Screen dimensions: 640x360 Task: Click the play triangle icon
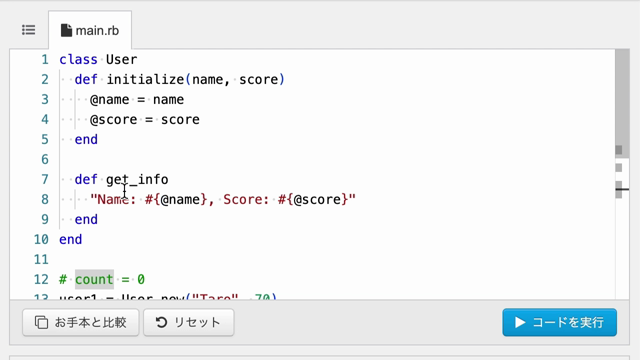519,322
